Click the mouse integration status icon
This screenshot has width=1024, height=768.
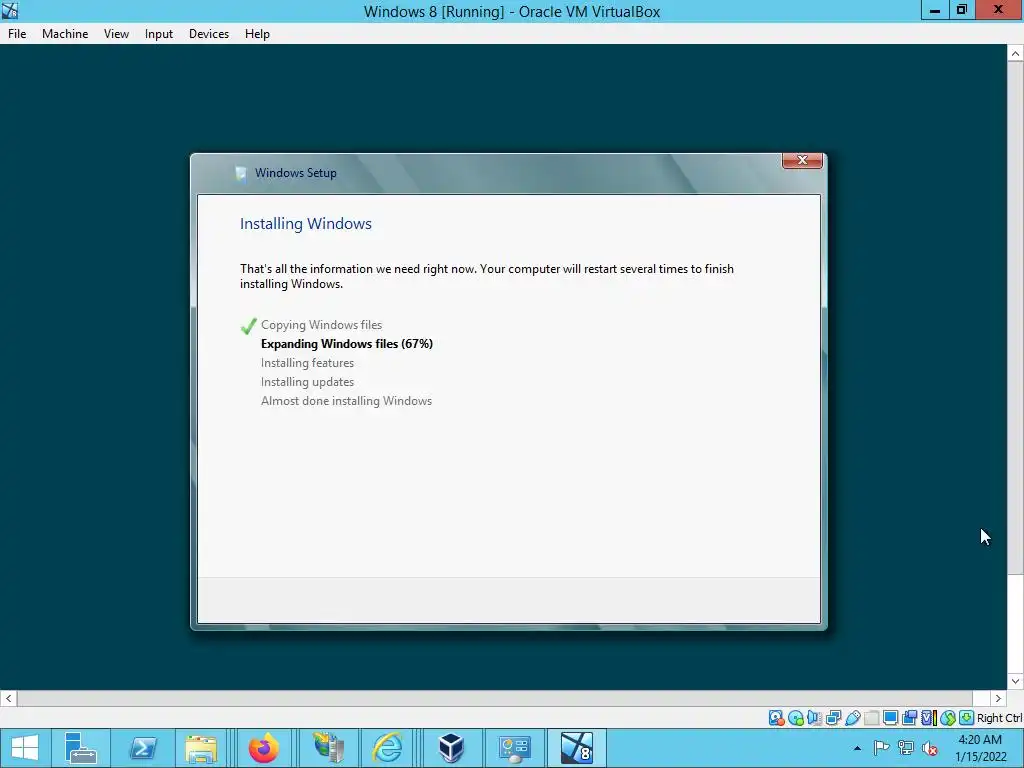(x=948, y=718)
